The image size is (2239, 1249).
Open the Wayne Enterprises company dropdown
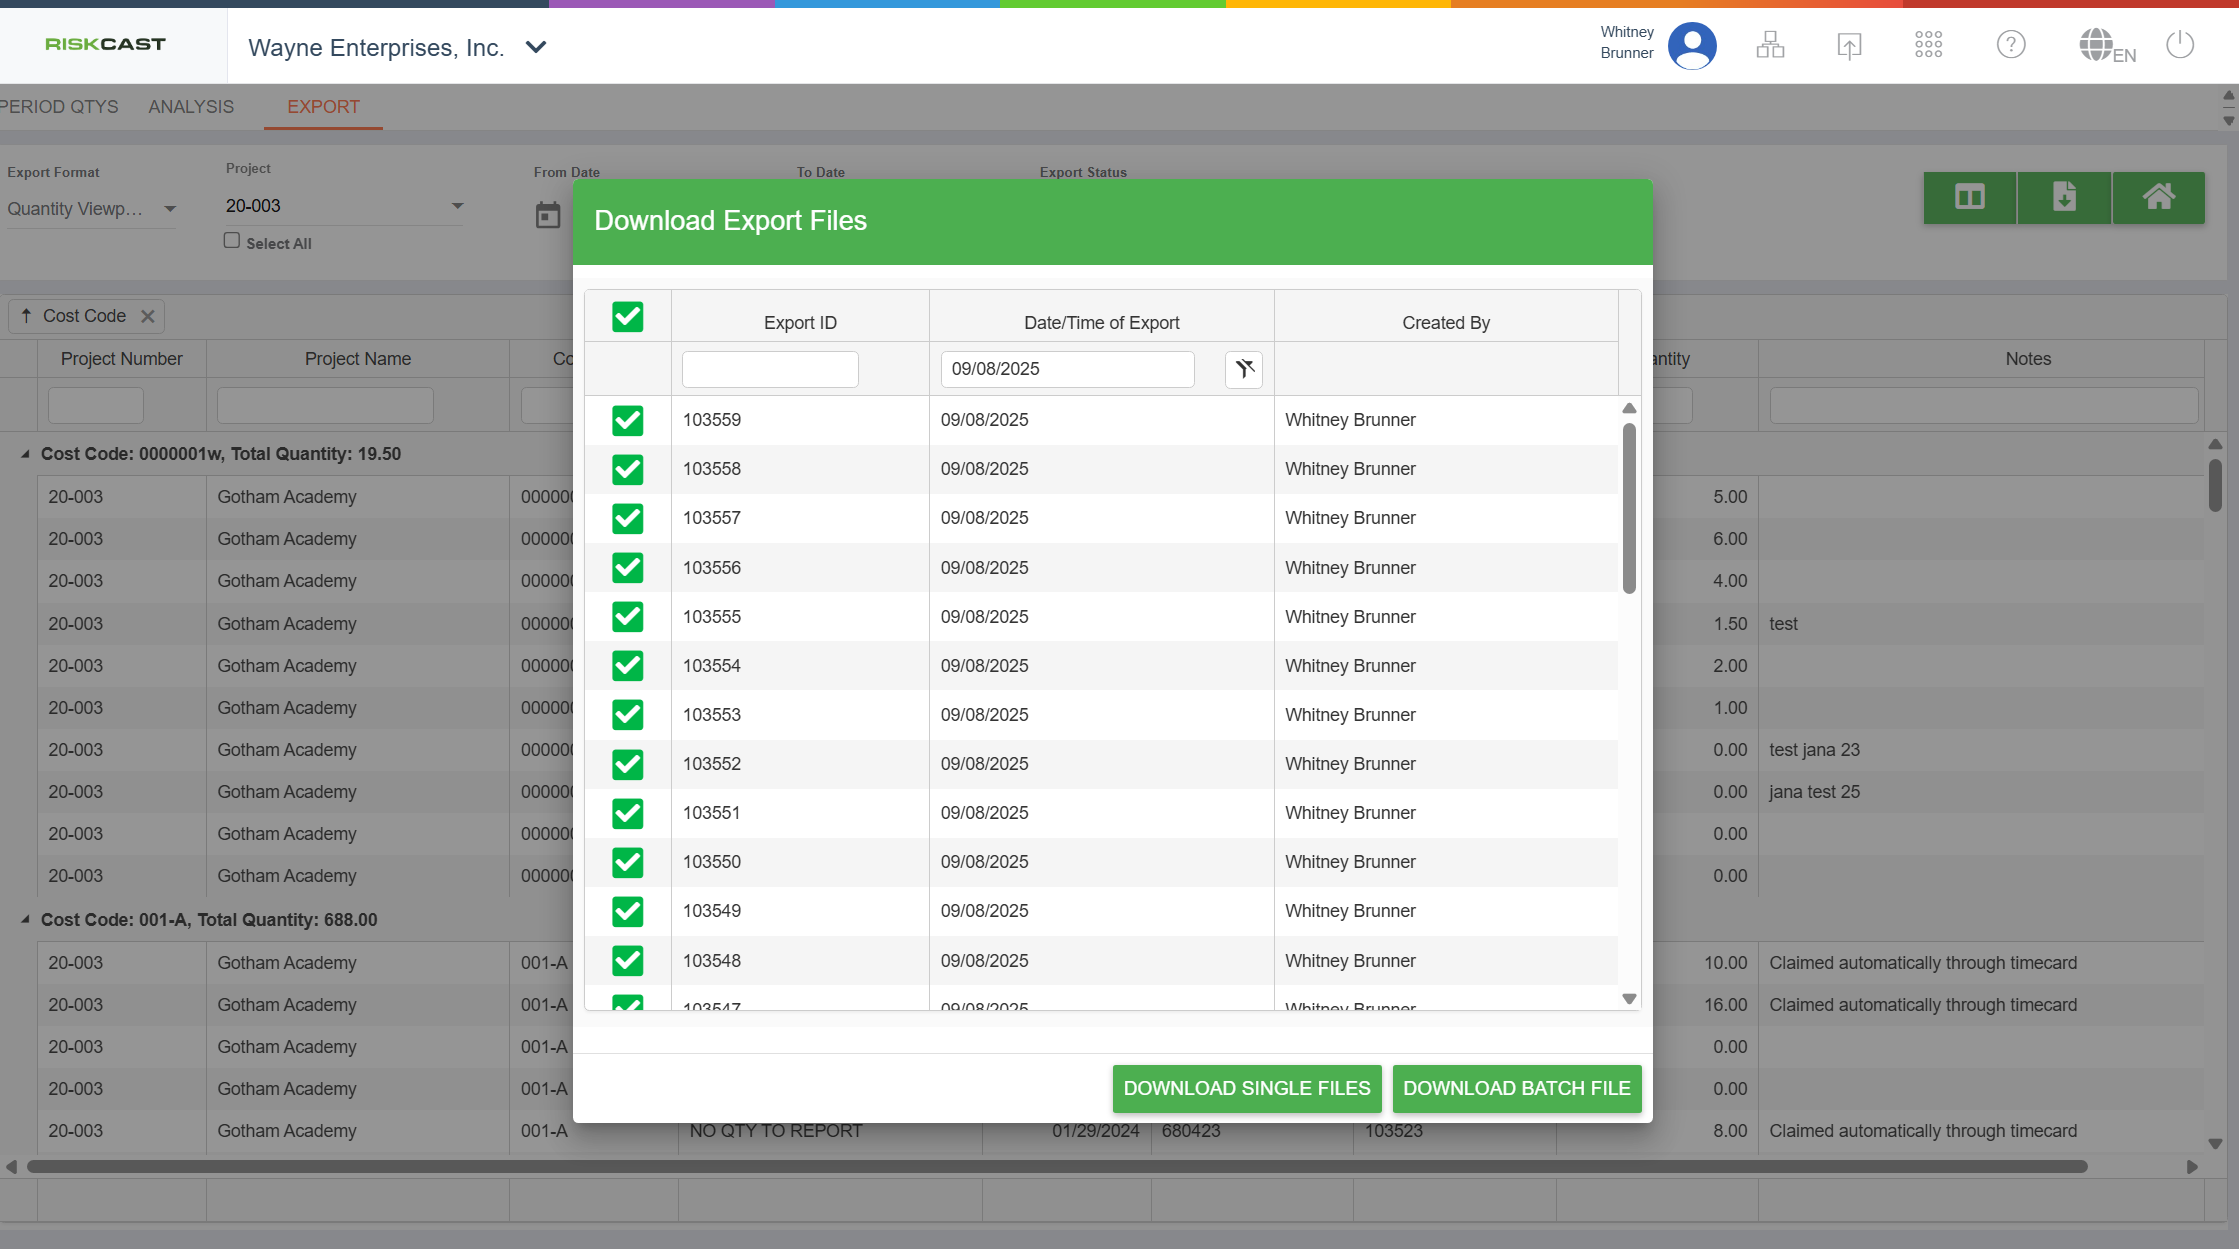coord(536,47)
